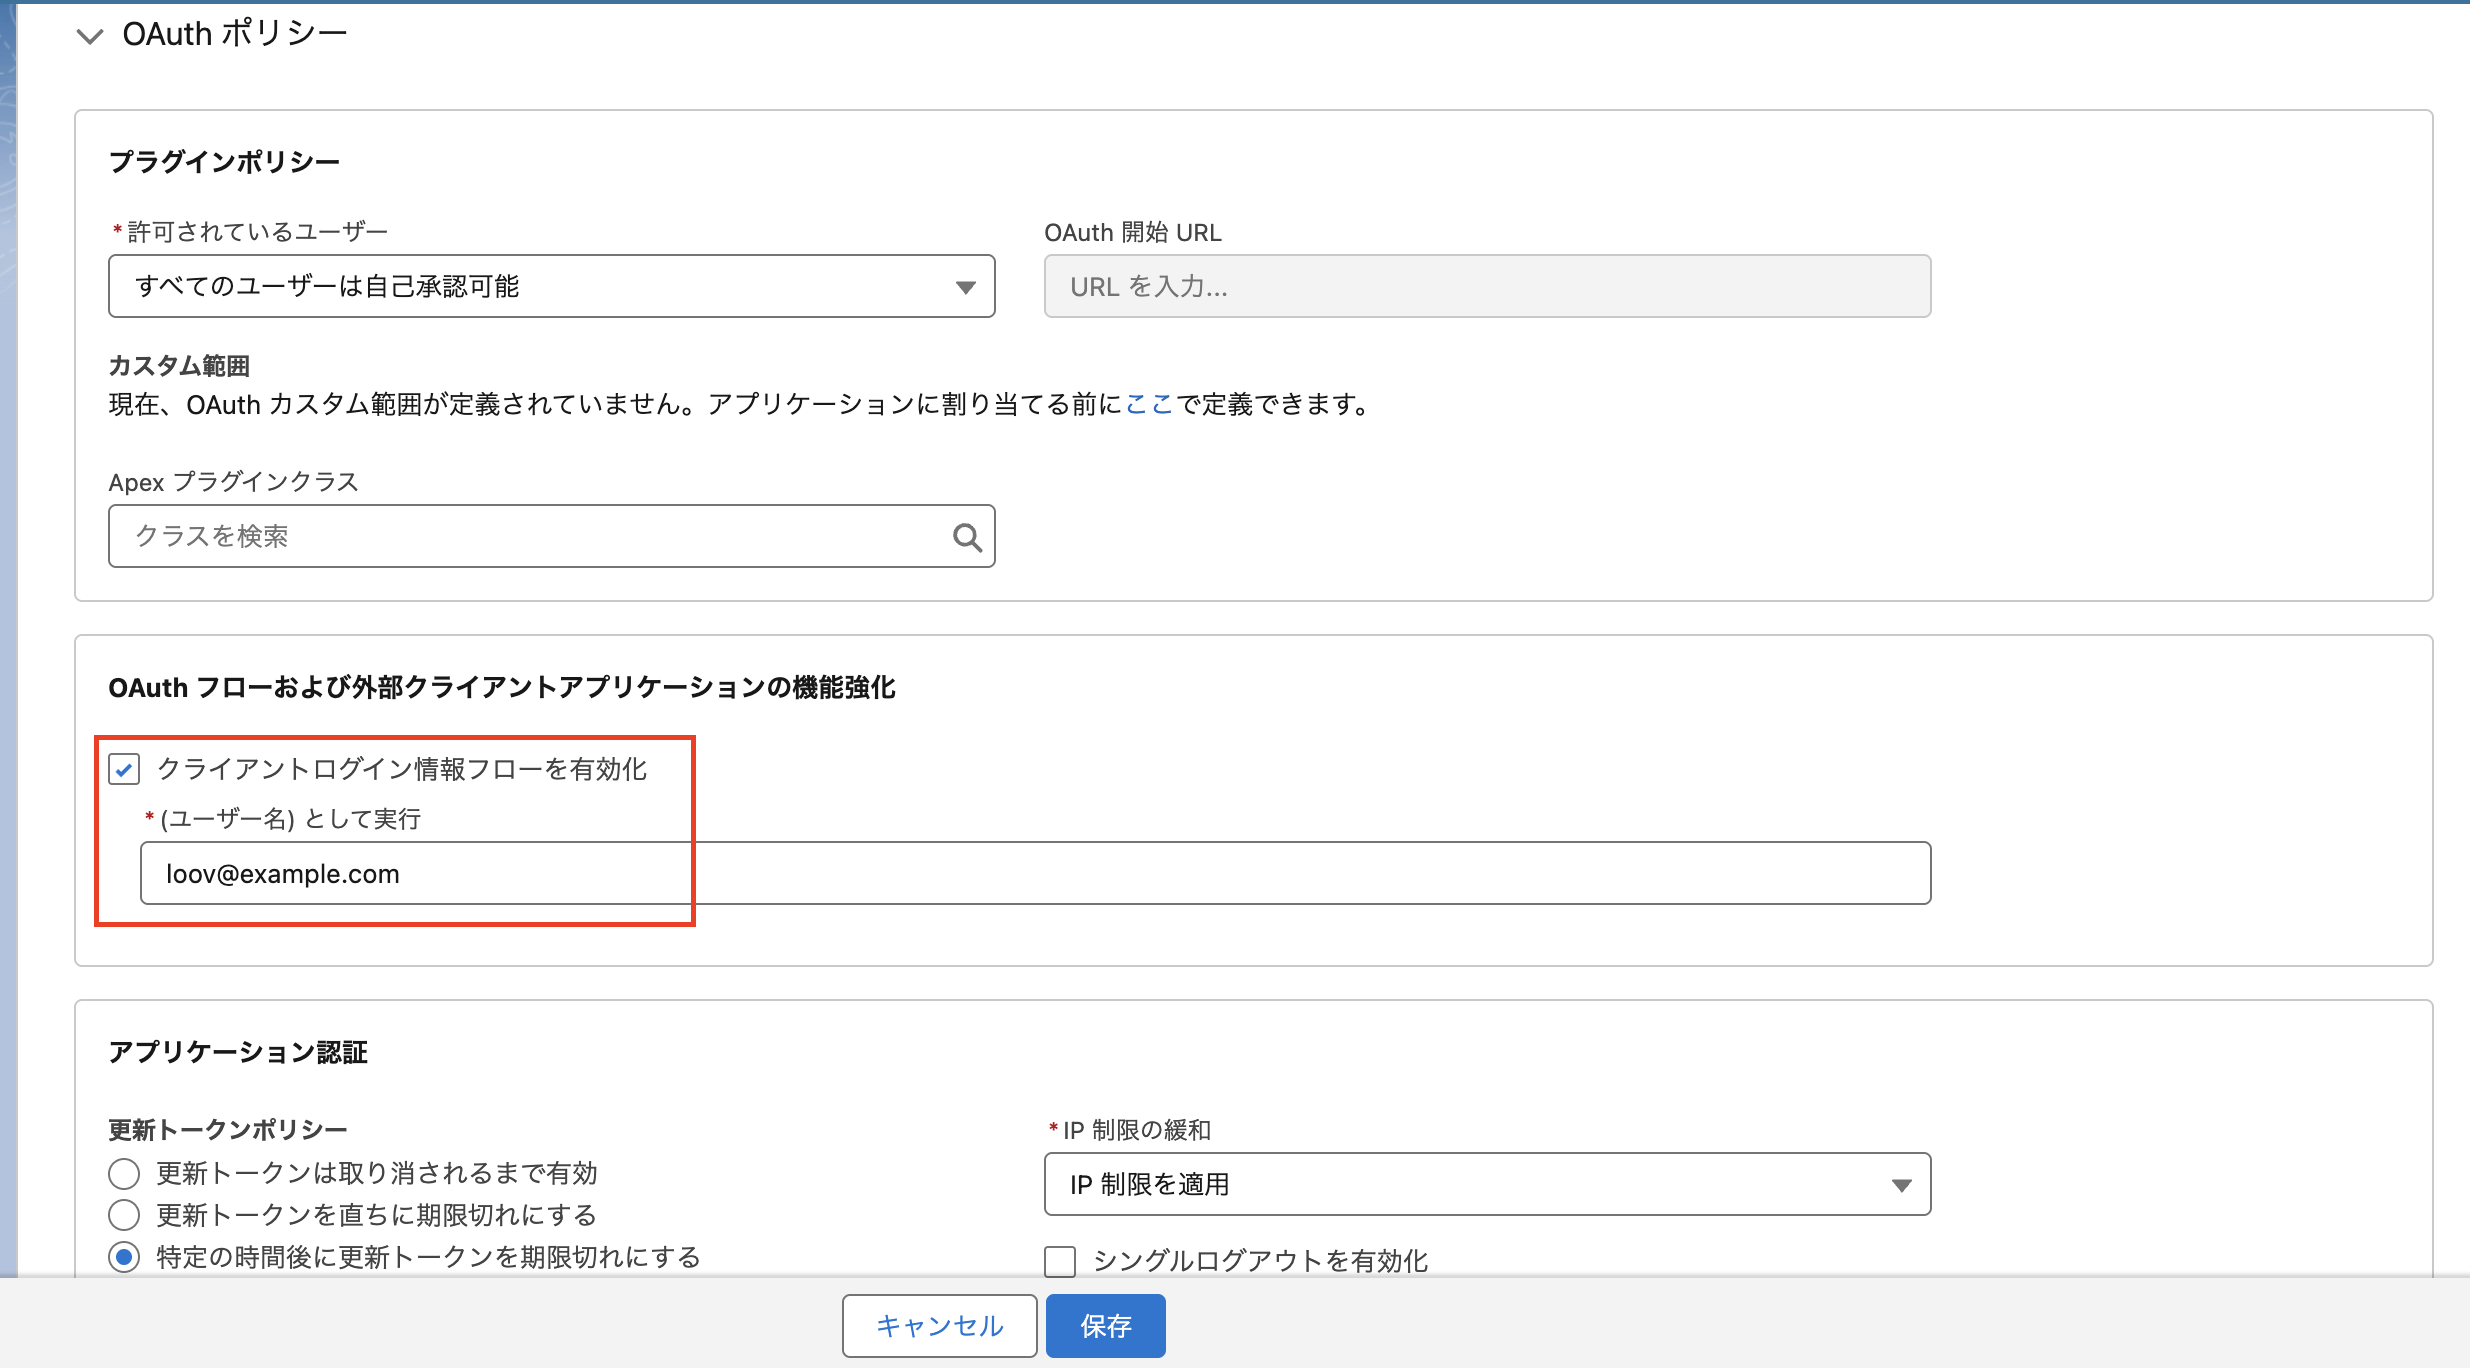
Task: Click the クライアントログイン情報フローを有効化 label text
Action: (x=402, y=769)
